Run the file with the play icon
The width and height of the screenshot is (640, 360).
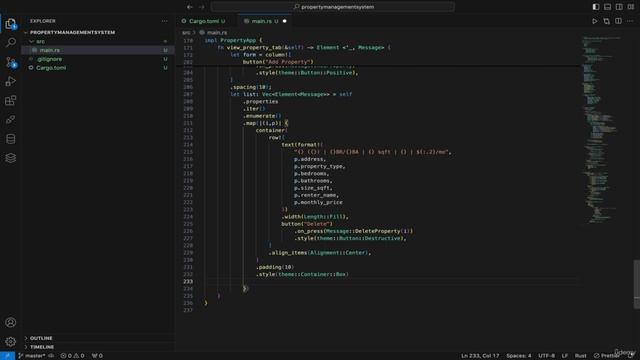click(x=595, y=21)
